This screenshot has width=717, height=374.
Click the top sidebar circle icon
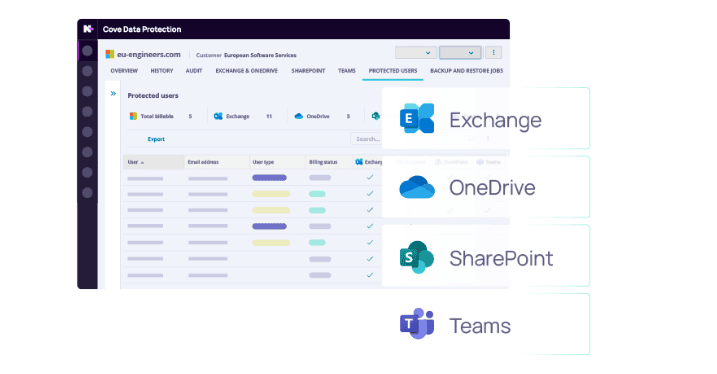tap(87, 51)
